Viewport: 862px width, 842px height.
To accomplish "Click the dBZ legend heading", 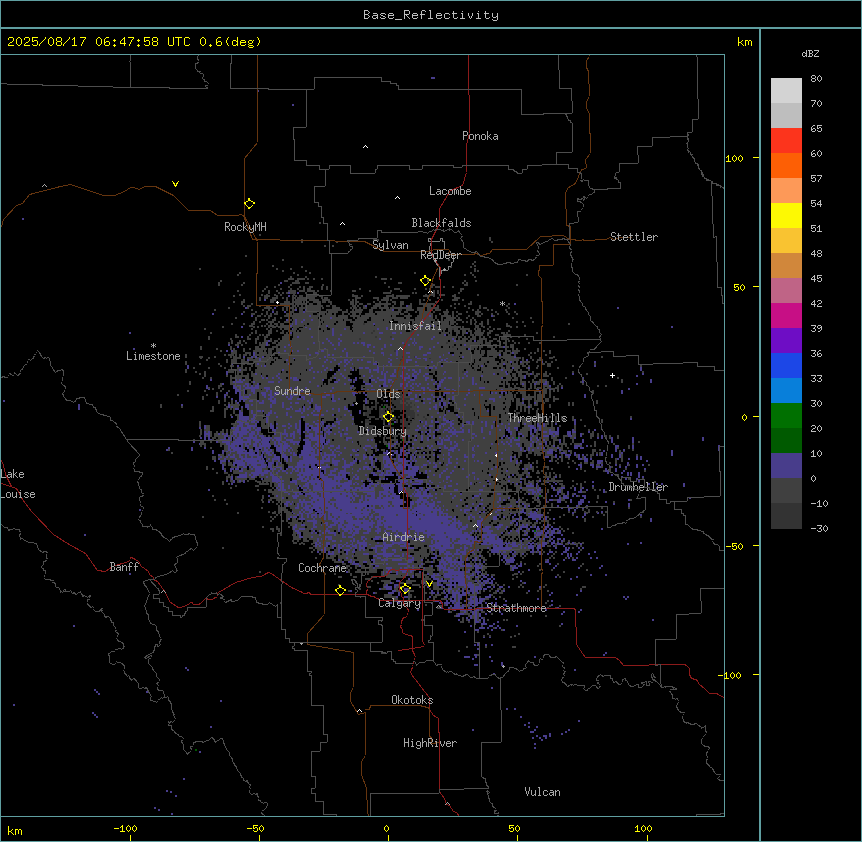I will (x=810, y=53).
